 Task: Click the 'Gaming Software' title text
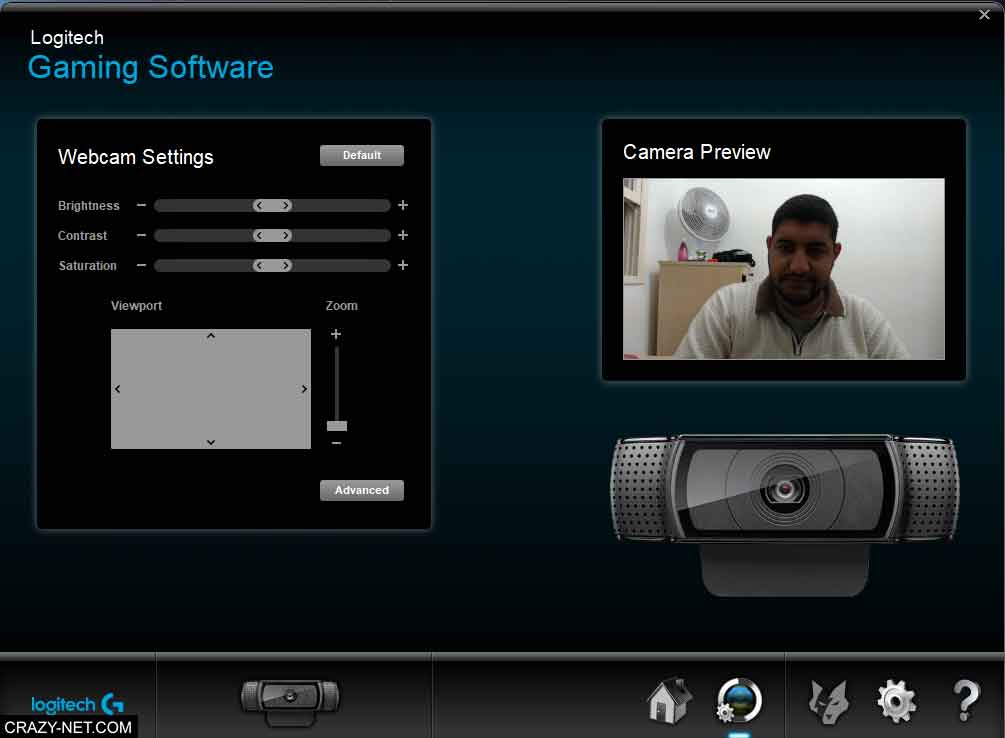coord(151,68)
